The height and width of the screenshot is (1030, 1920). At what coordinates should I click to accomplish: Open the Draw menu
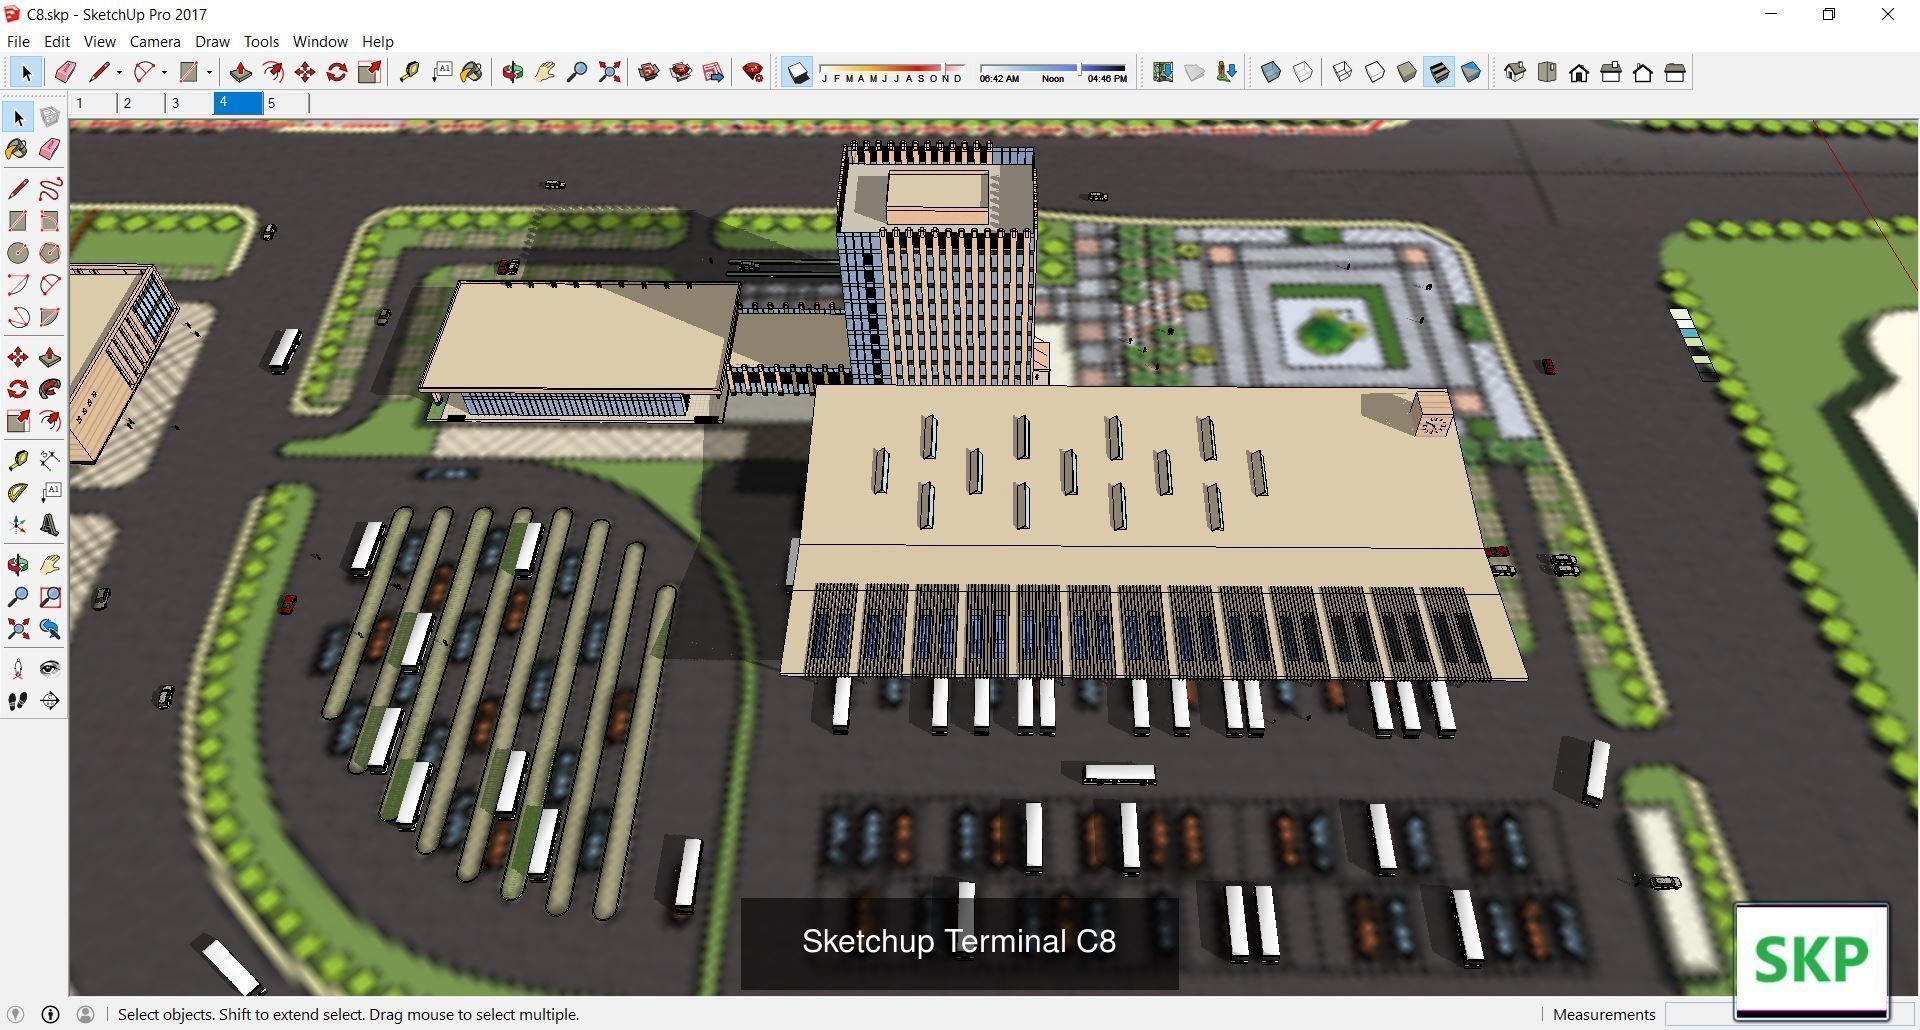pos(212,41)
